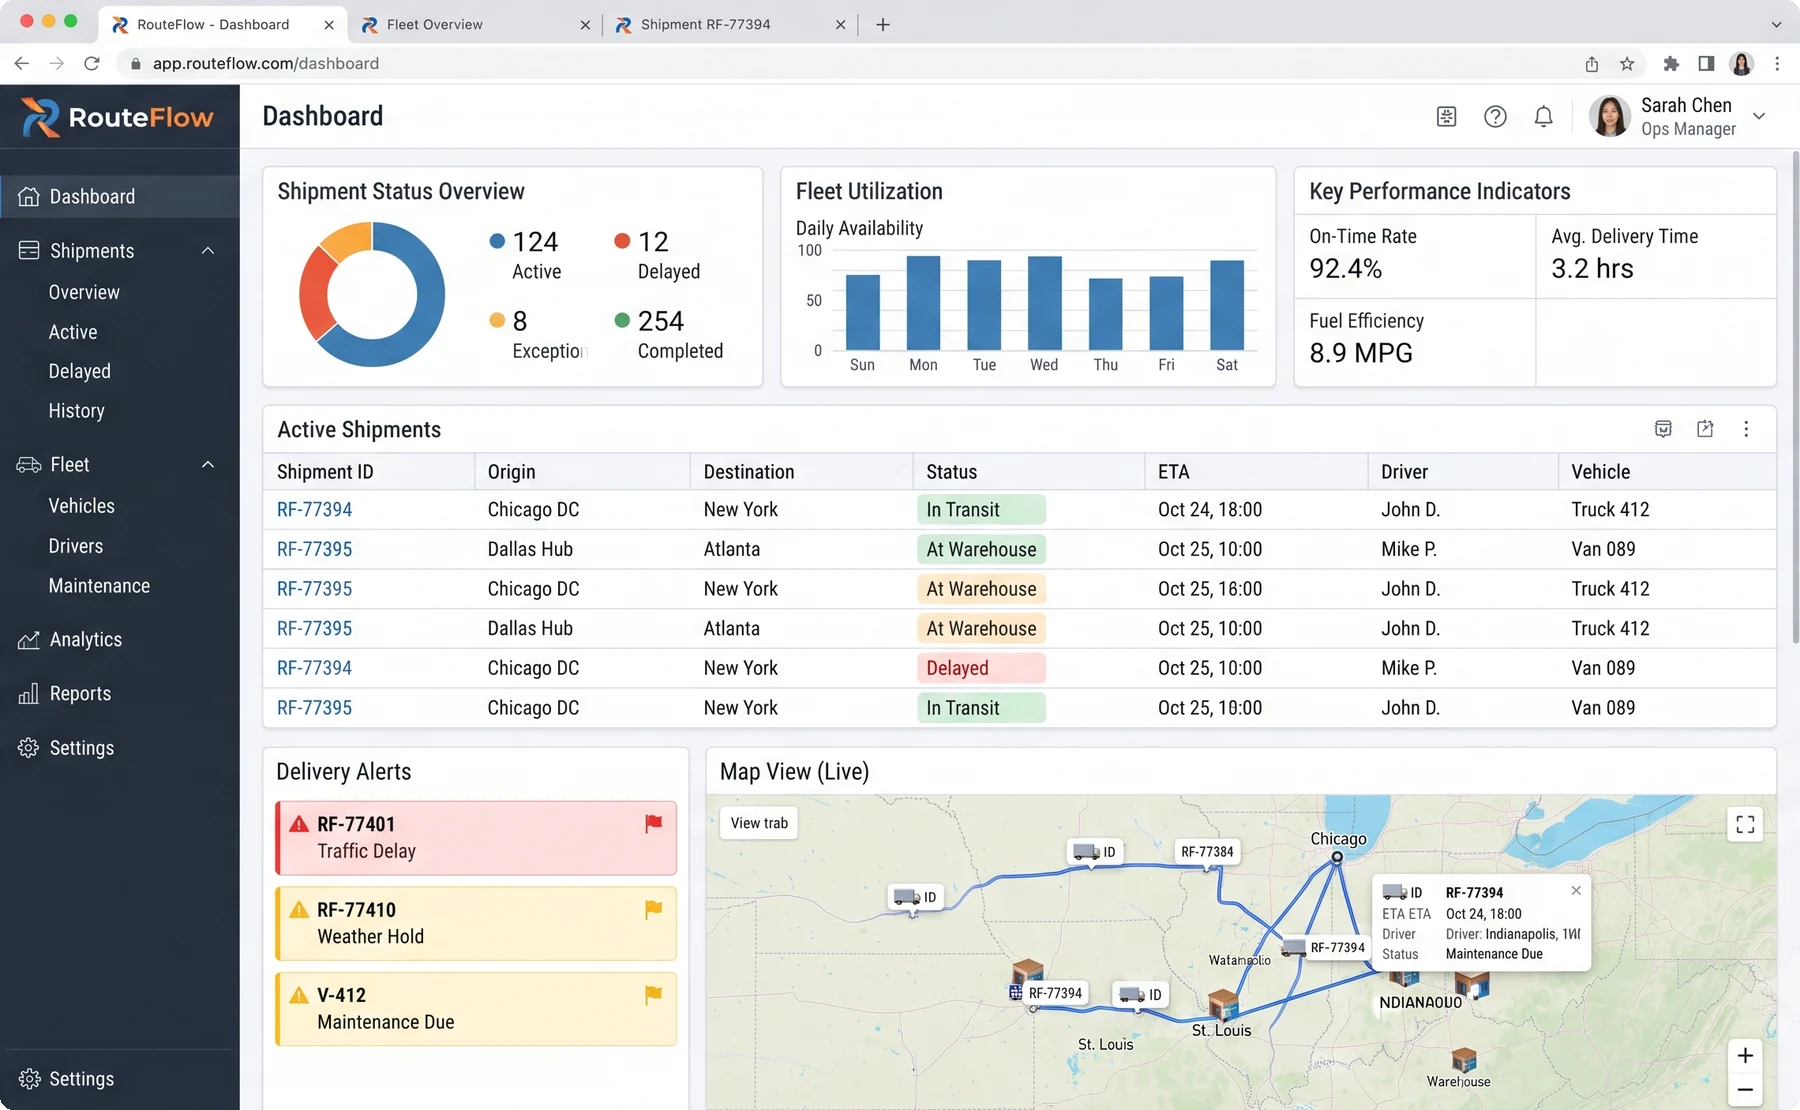Open the notifications bell icon

click(x=1543, y=117)
